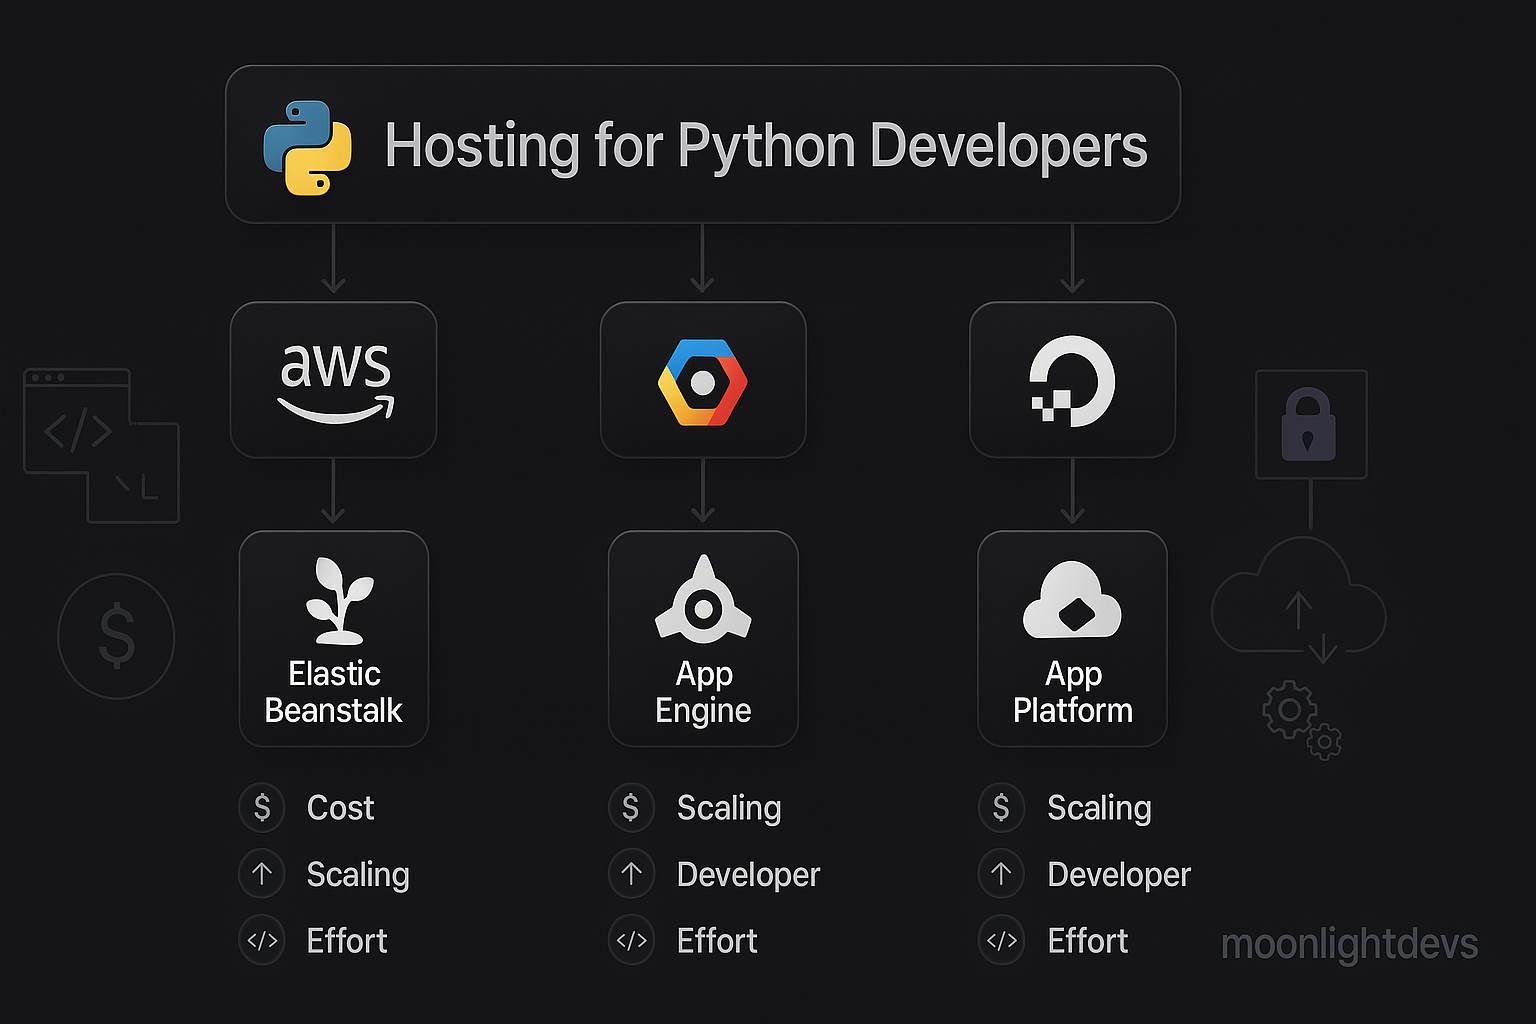
Task: Click the AWS logo card
Action: pyautogui.click(x=334, y=380)
